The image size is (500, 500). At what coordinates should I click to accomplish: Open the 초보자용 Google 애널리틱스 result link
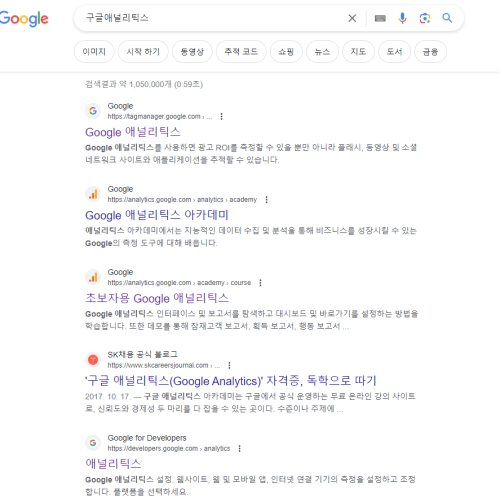[x=157, y=298]
